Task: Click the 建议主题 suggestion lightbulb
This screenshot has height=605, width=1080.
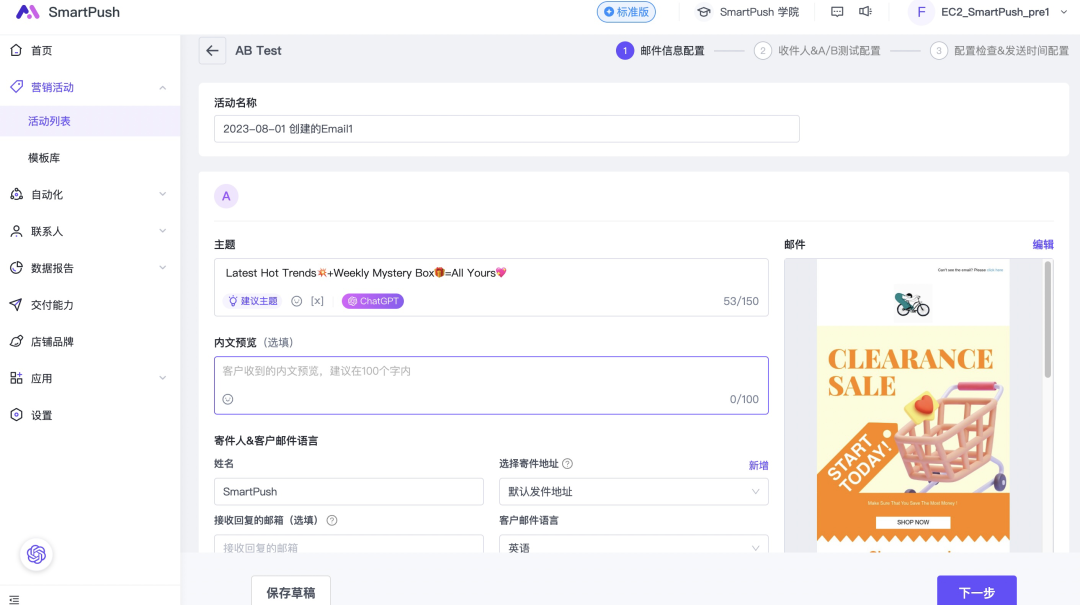Action: [x=253, y=300]
